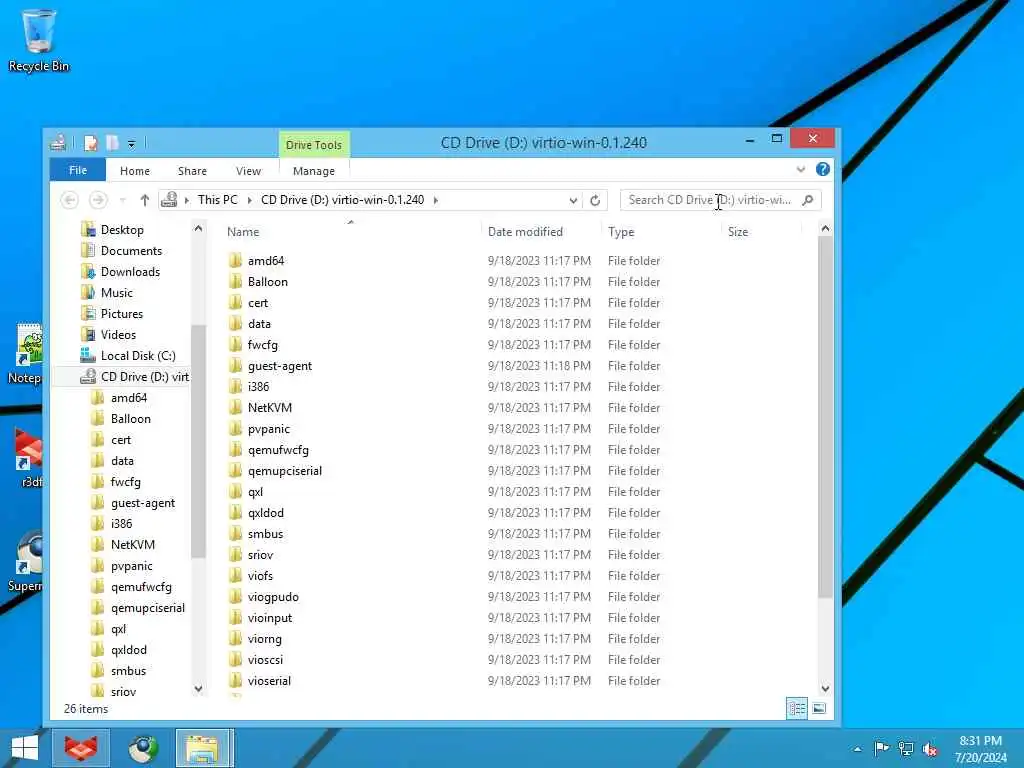This screenshot has height=768, width=1024.
Task: Click This PC in address breadcrumb
Action: pyautogui.click(x=217, y=200)
